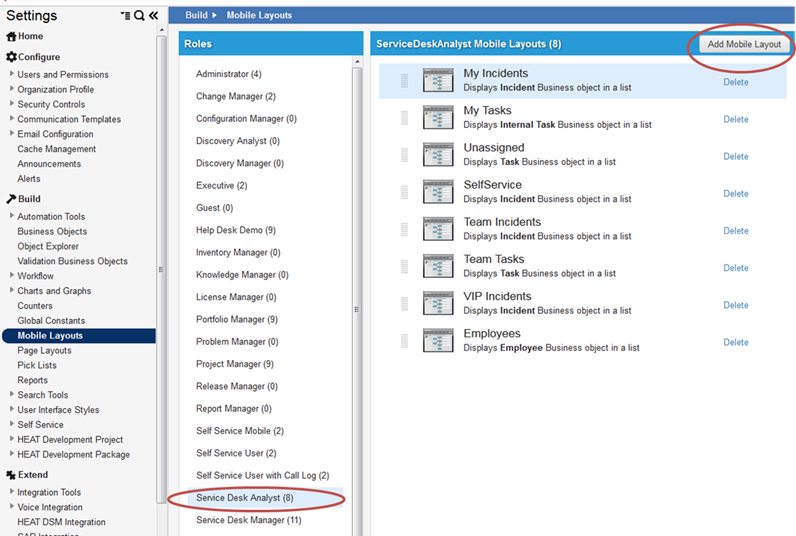Click the SelfService layout thumbnail icon
This screenshot has width=796, height=536.
pyautogui.click(x=438, y=192)
